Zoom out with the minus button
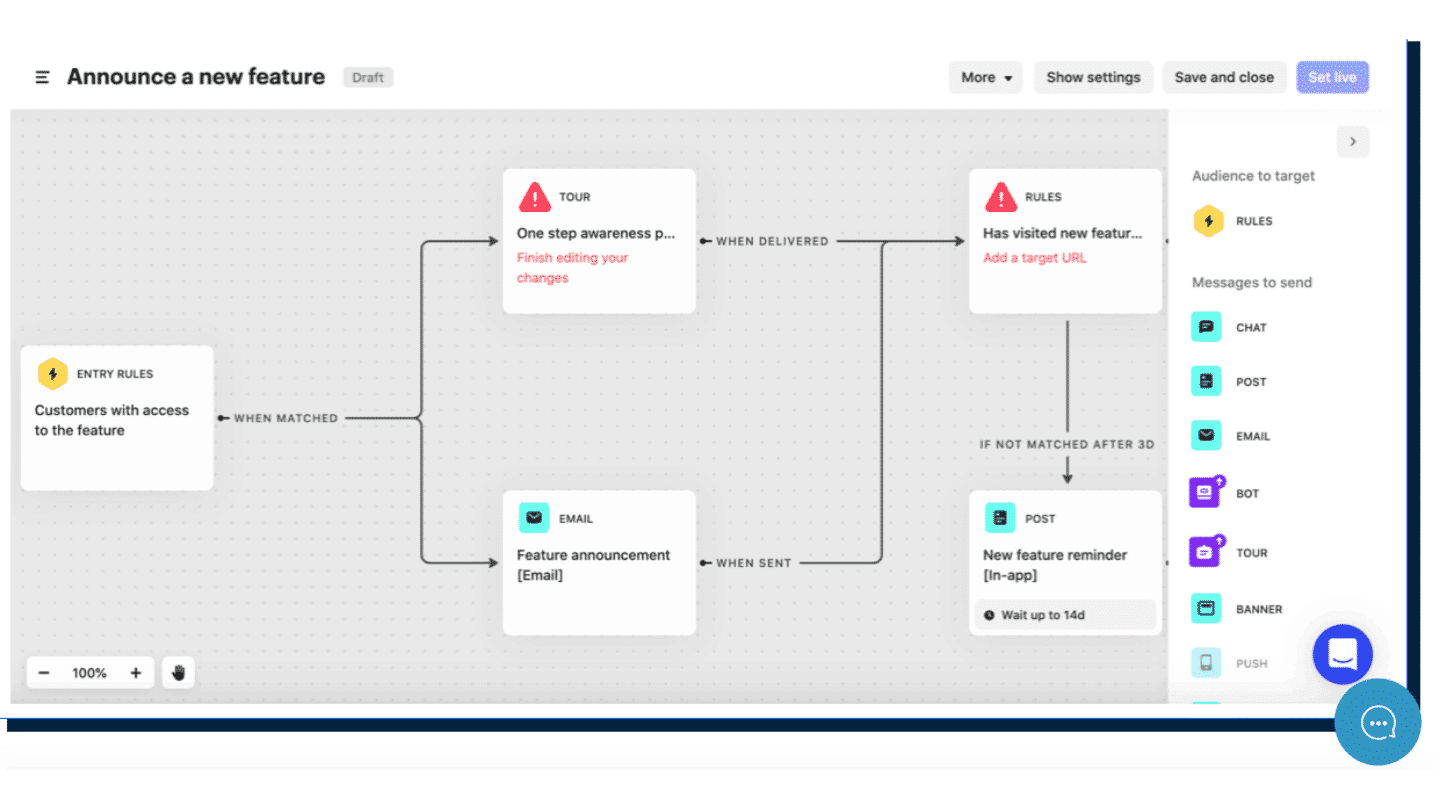Viewport: 1440px width, 810px height. (44, 673)
